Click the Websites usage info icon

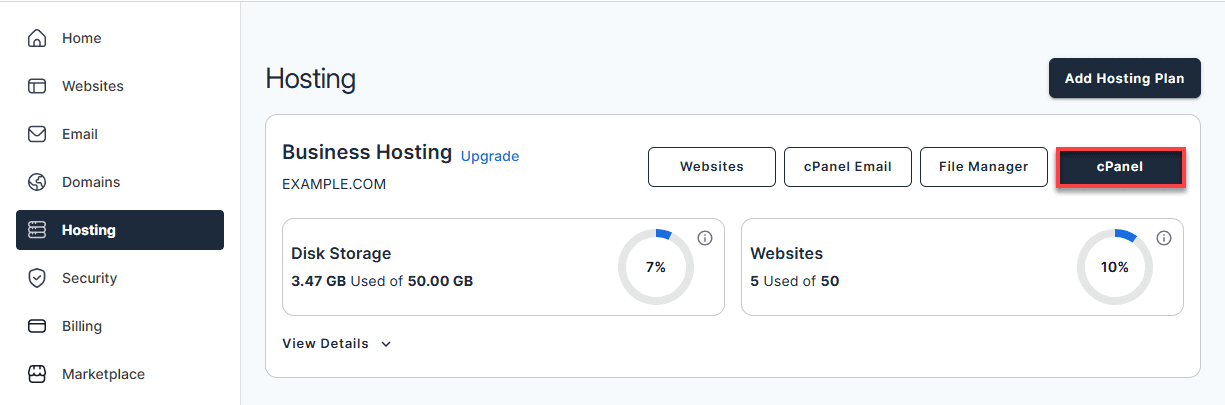(x=1164, y=238)
